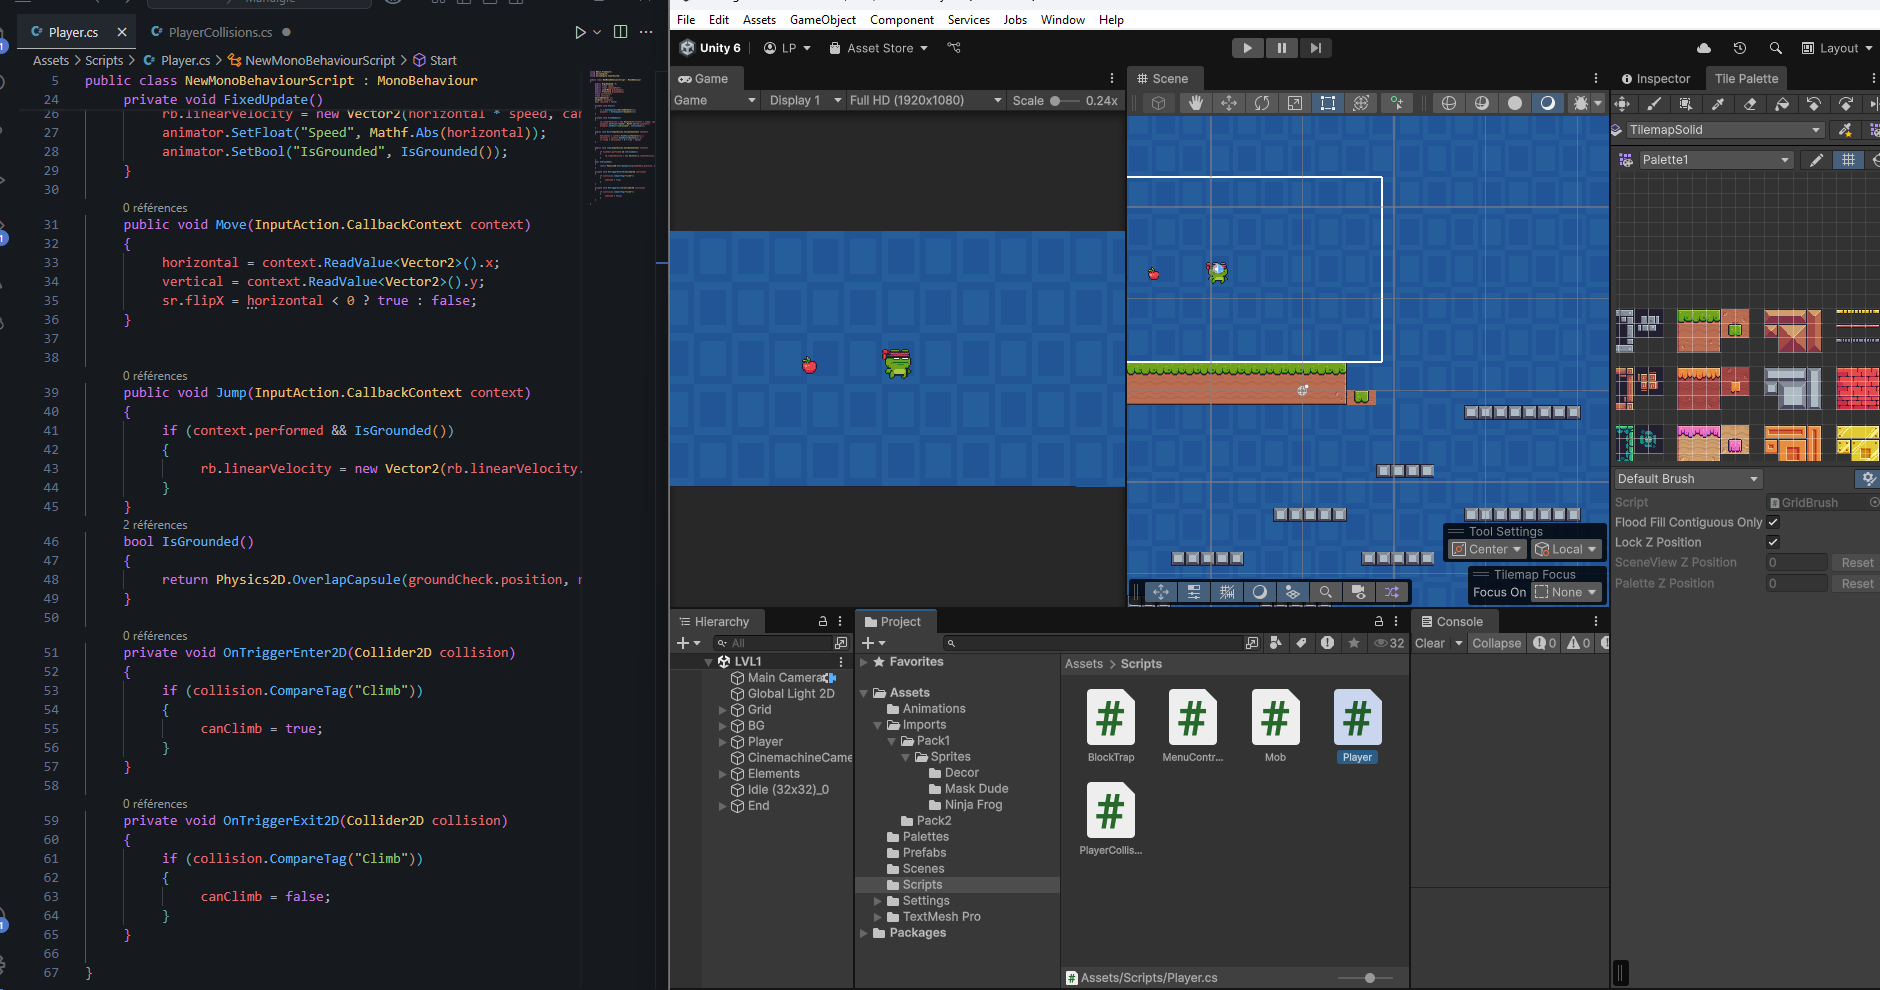Toggle Tile Palette grid visibility button
This screenshot has width=1880, height=990.
tap(1848, 160)
